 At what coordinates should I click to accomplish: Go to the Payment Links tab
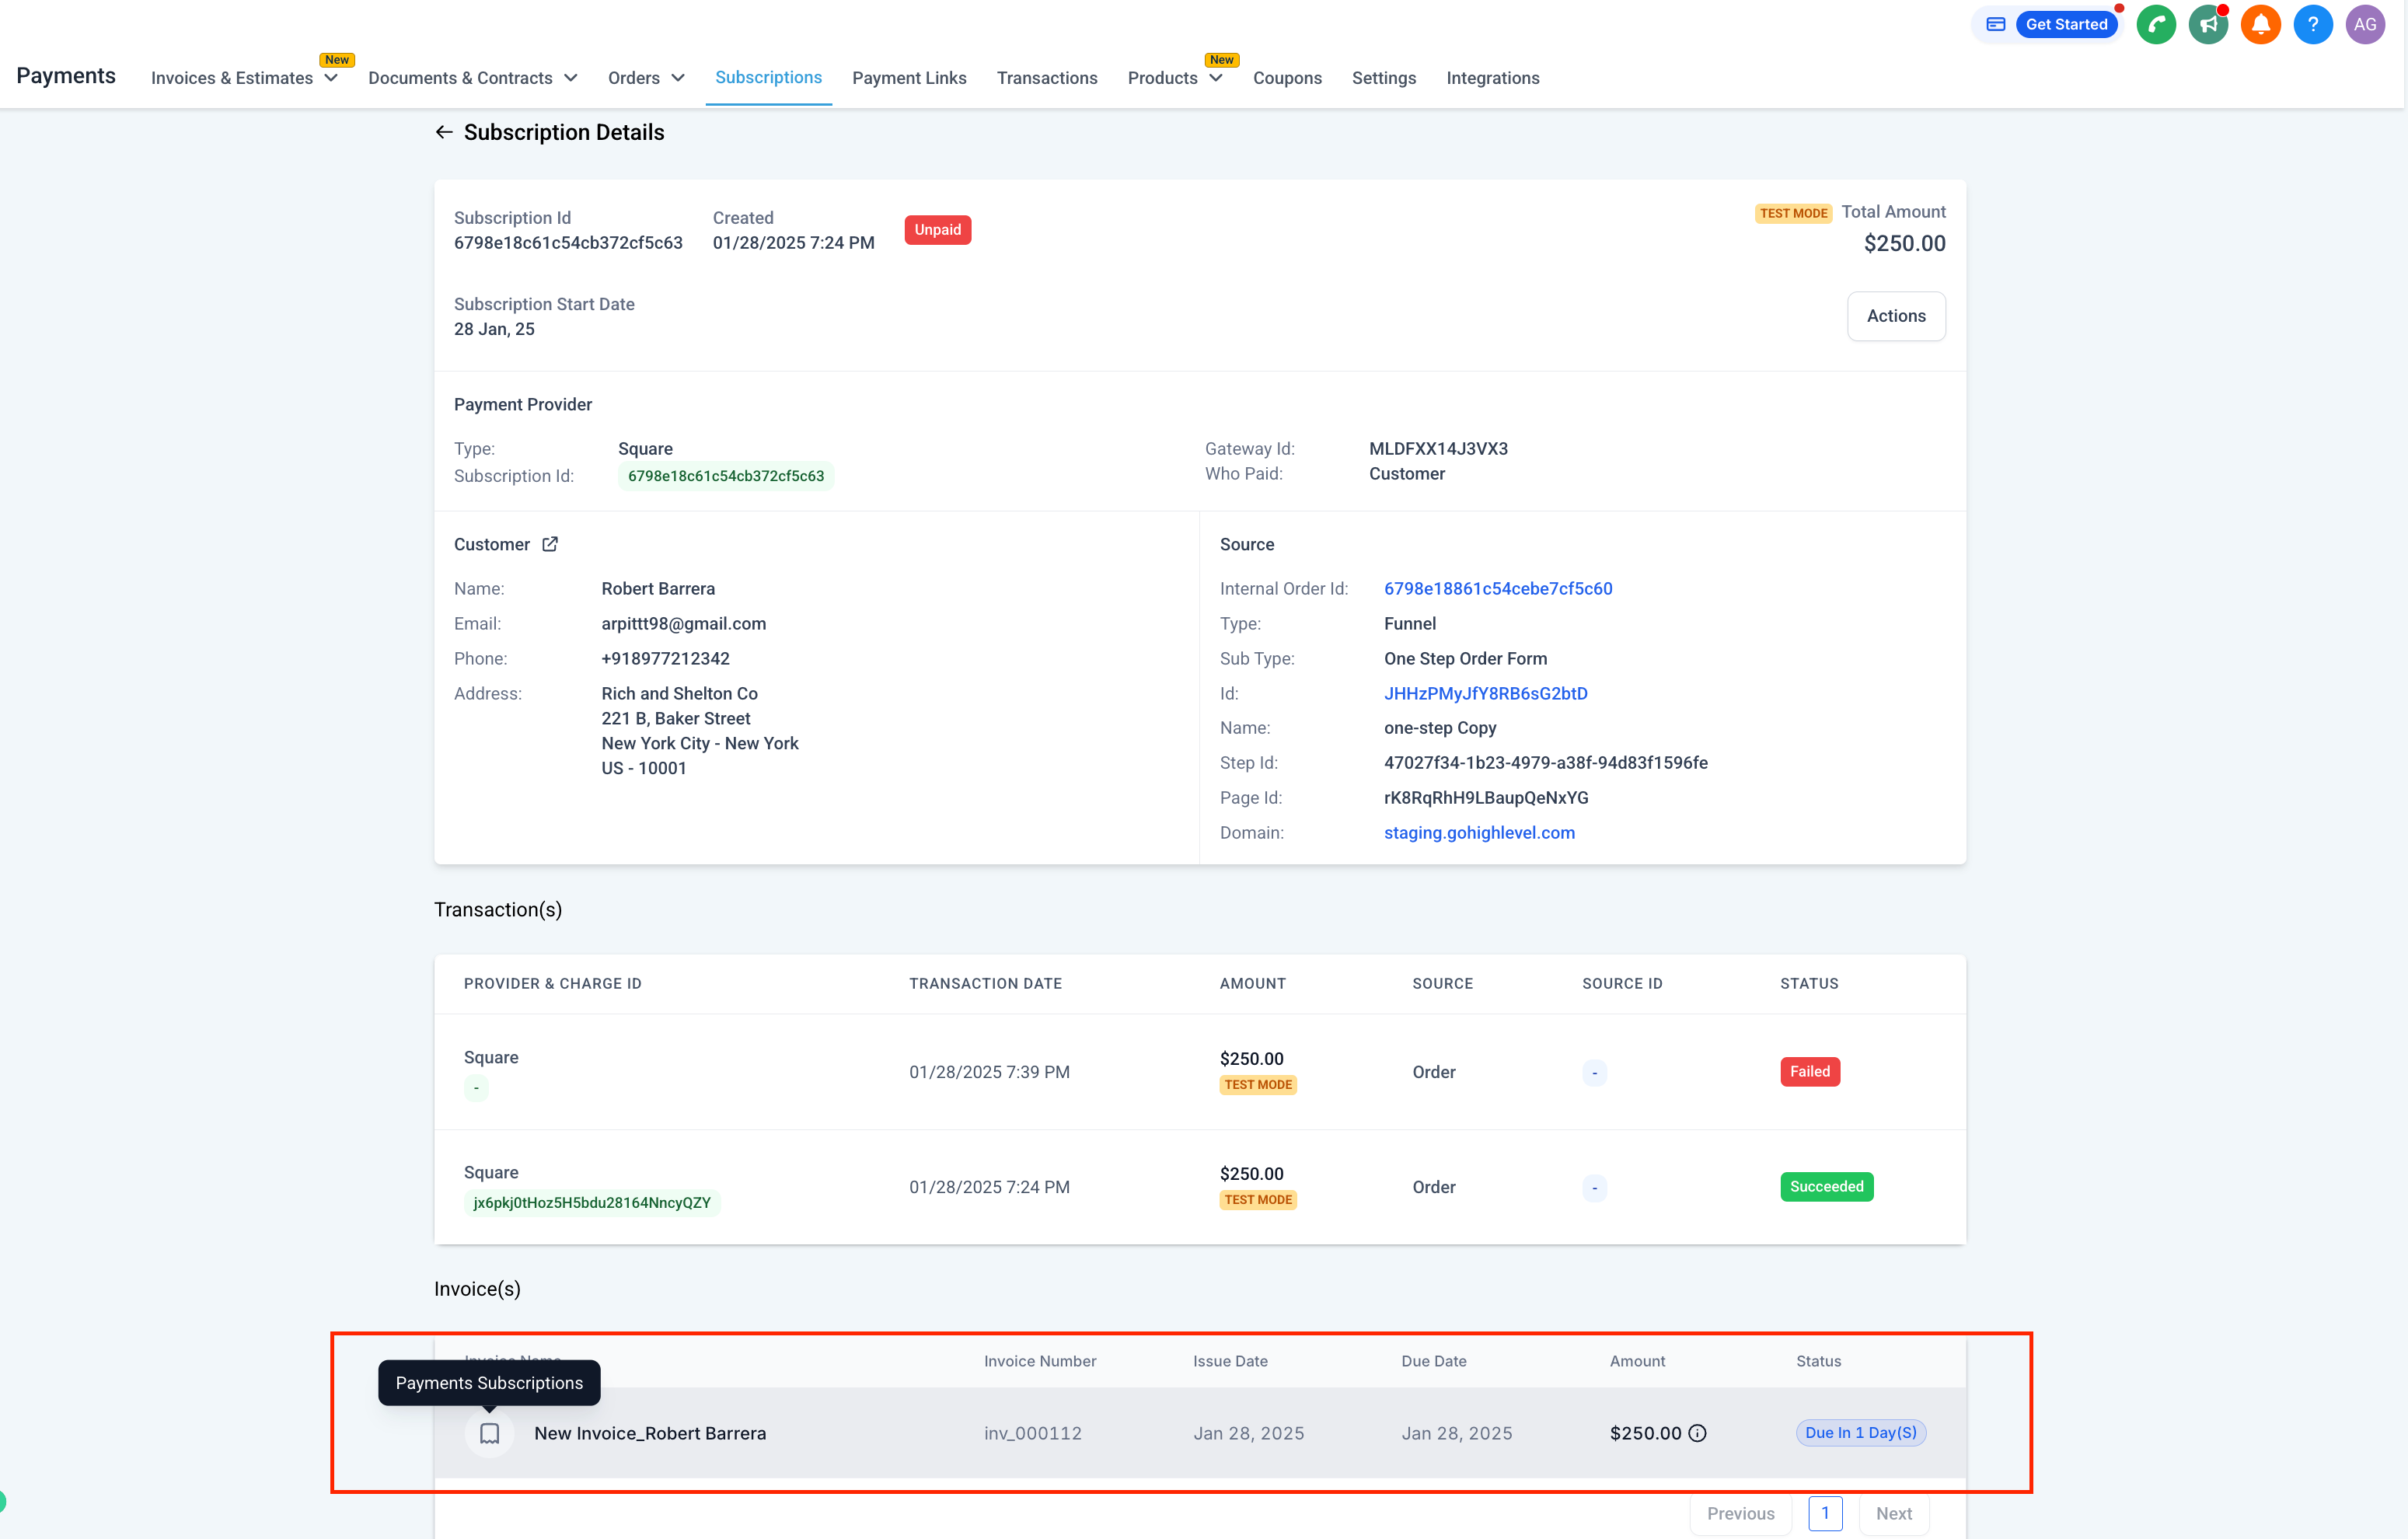pos(908,78)
